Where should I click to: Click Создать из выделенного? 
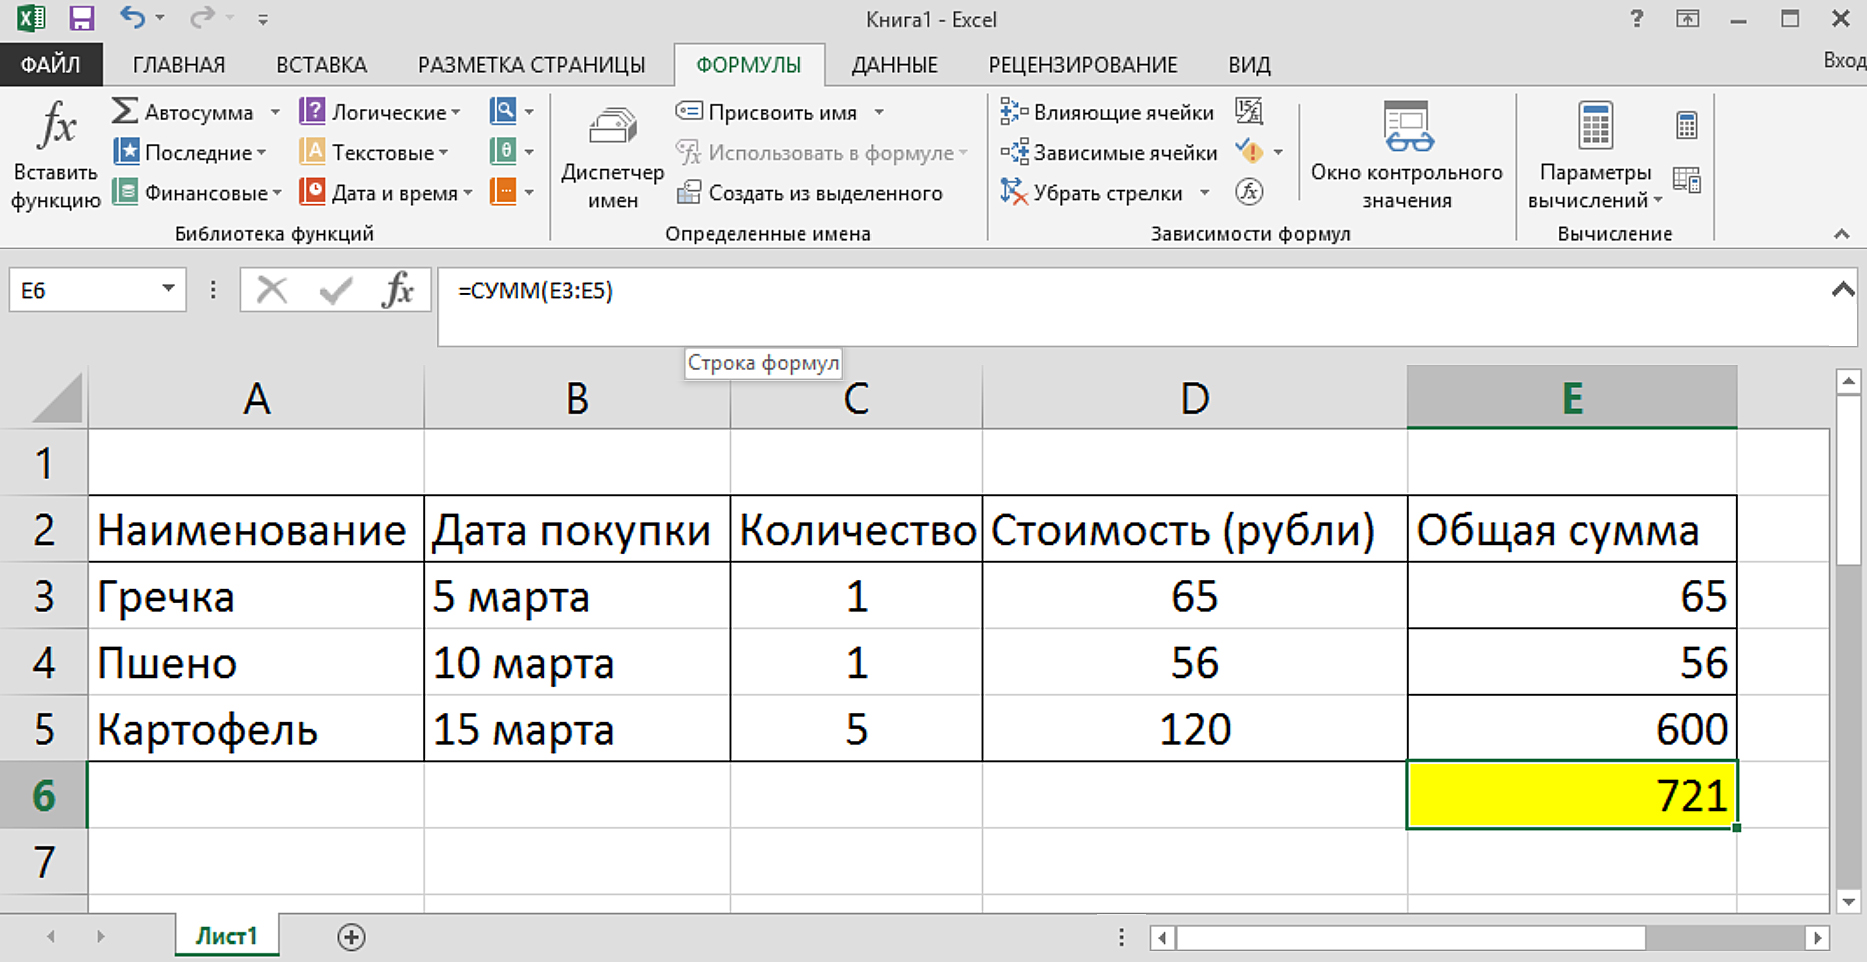[809, 192]
